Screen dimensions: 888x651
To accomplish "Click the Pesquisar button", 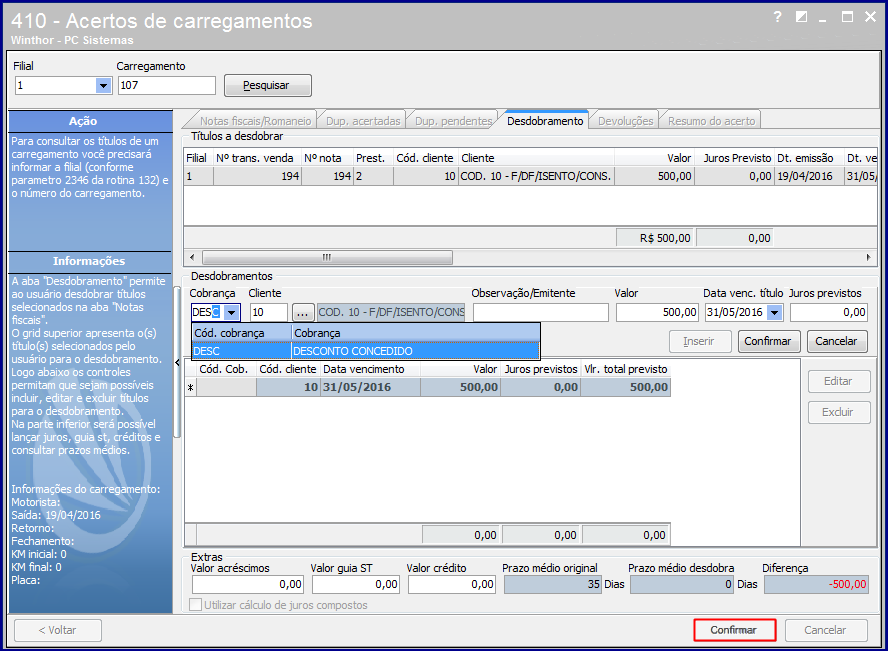I will 268,85.
